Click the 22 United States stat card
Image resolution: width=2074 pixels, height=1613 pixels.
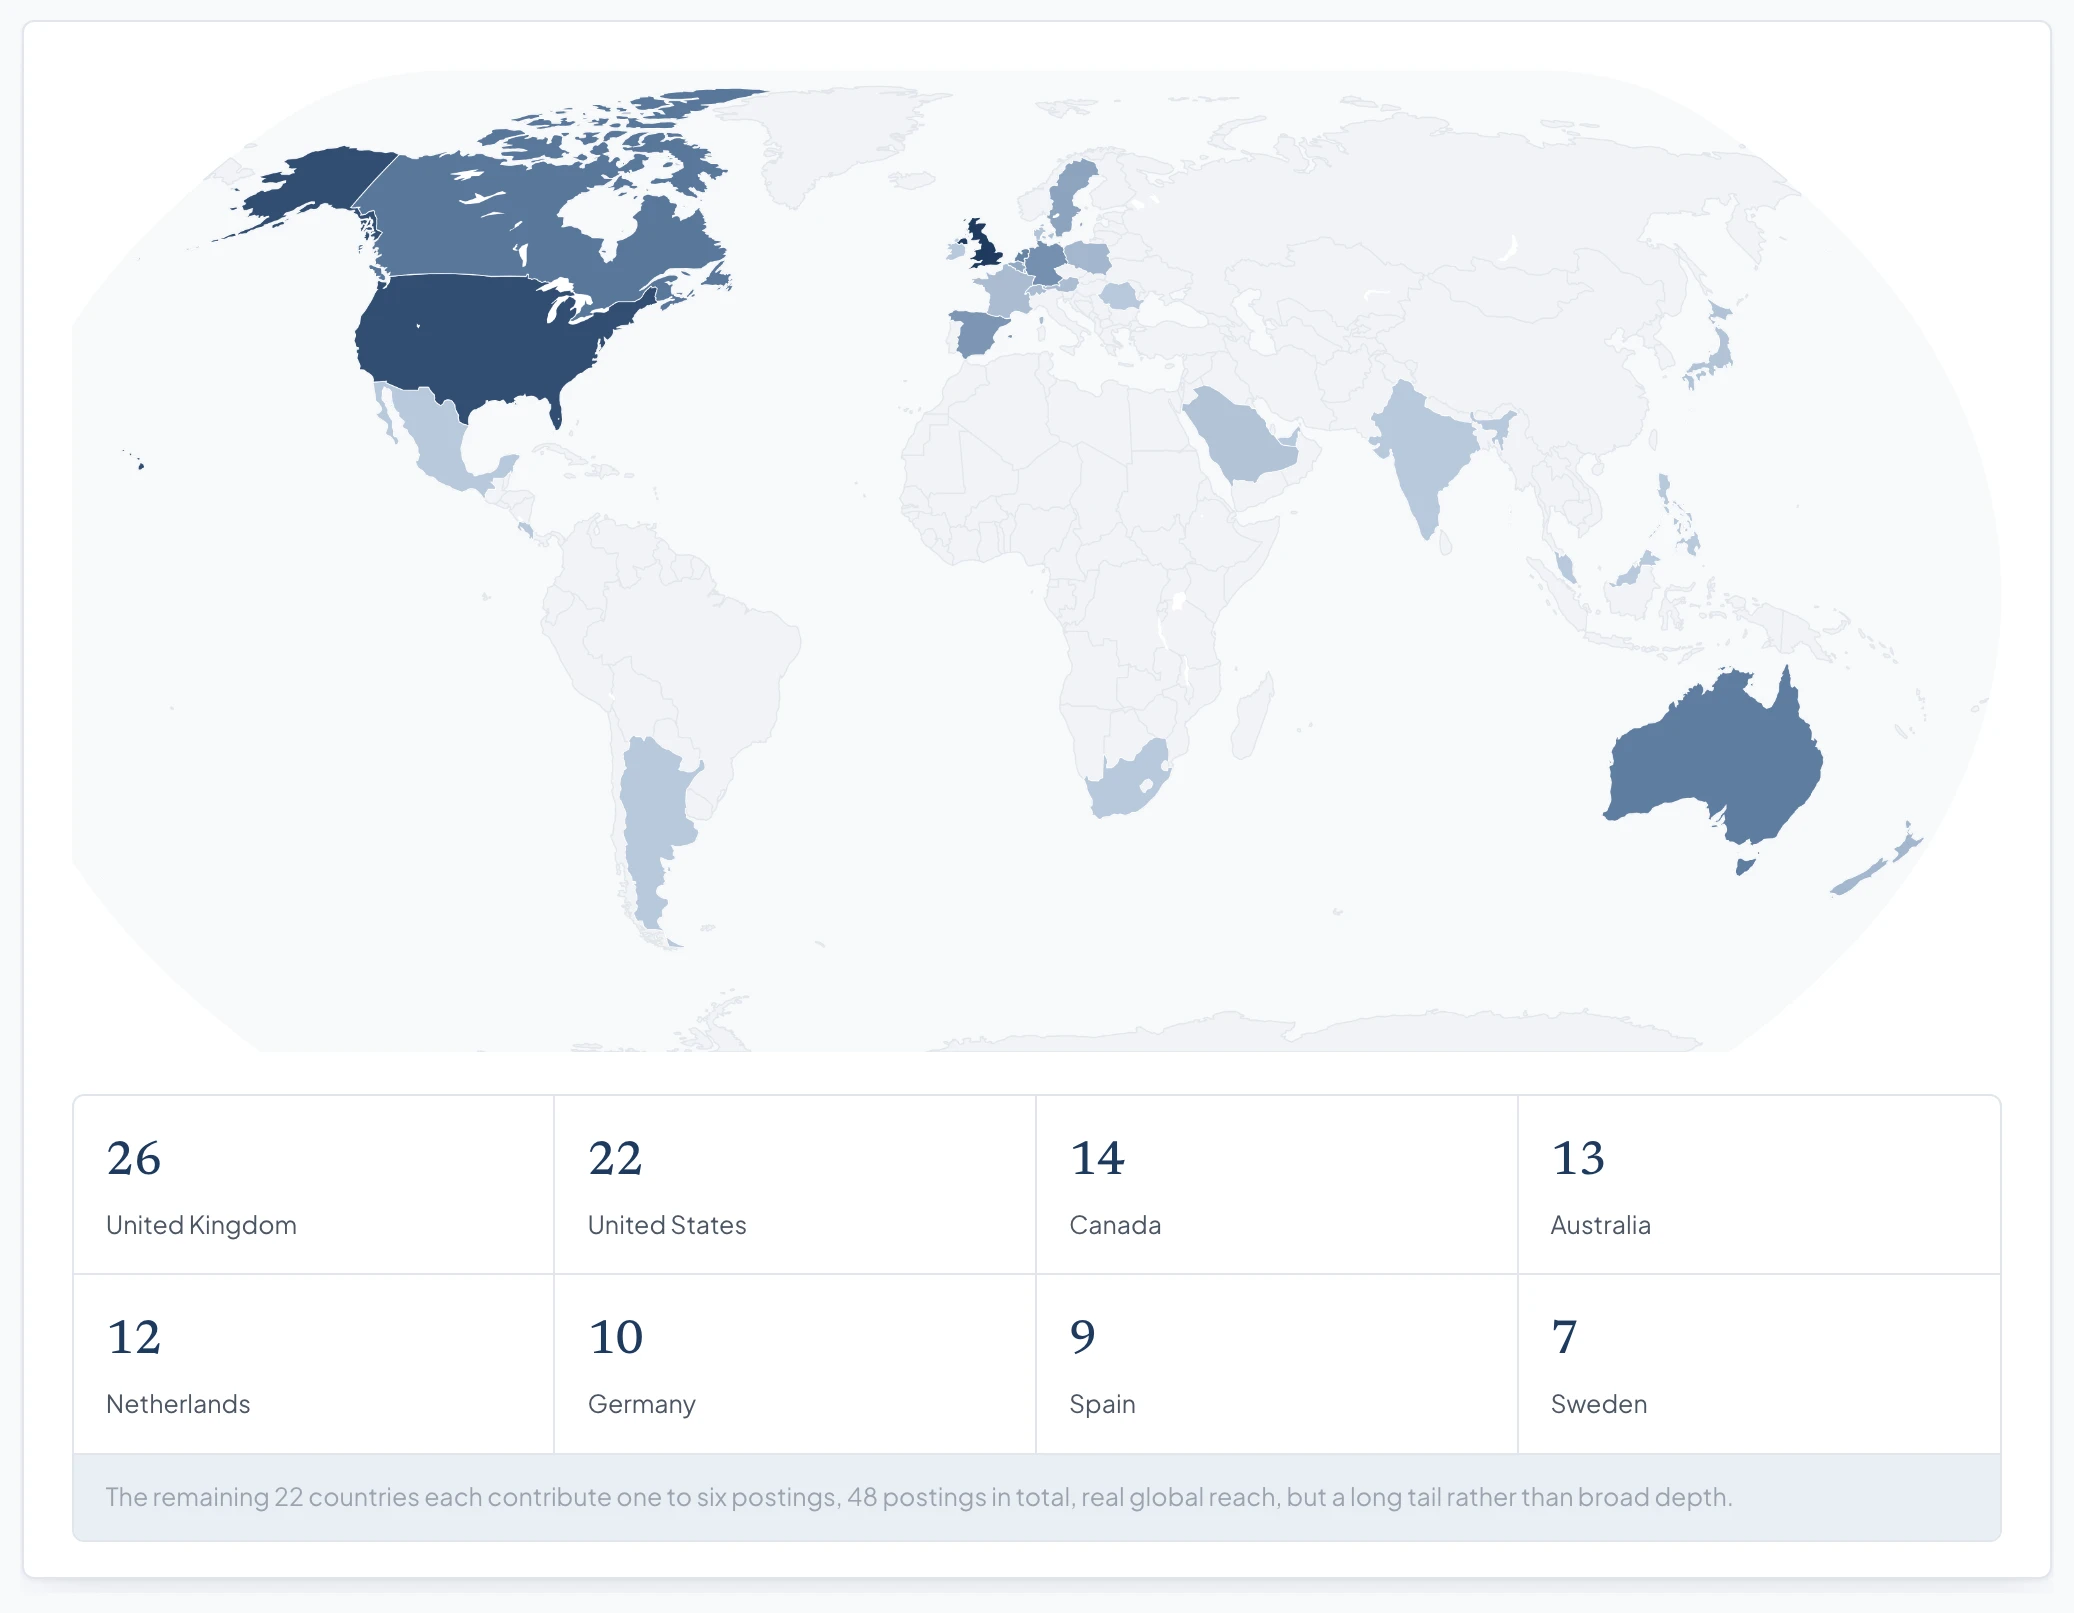pyautogui.click(x=795, y=1184)
